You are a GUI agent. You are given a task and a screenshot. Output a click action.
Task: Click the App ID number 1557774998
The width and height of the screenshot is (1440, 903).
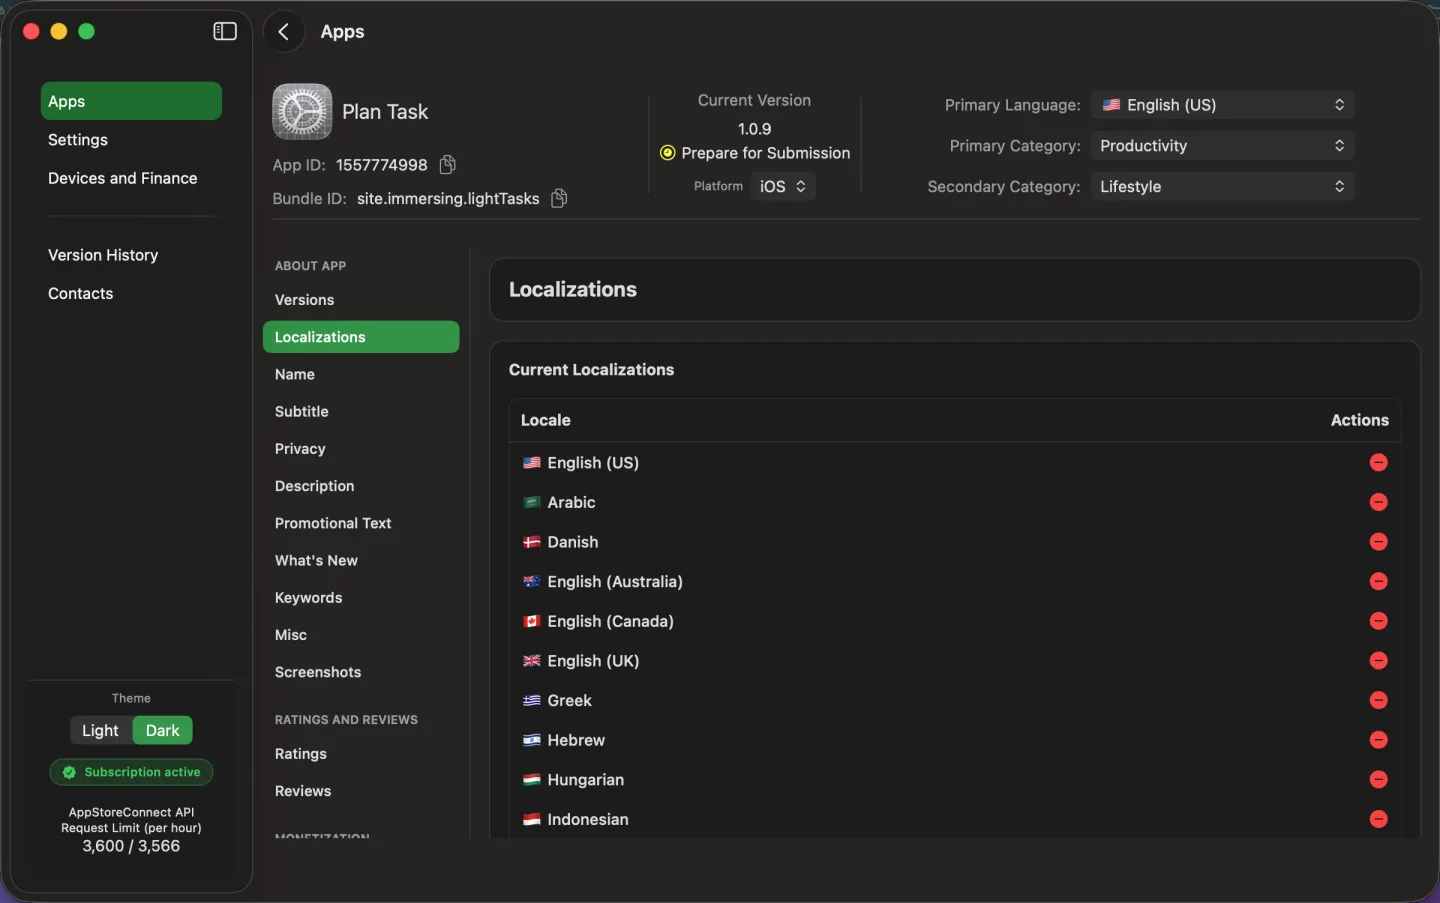(x=382, y=165)
